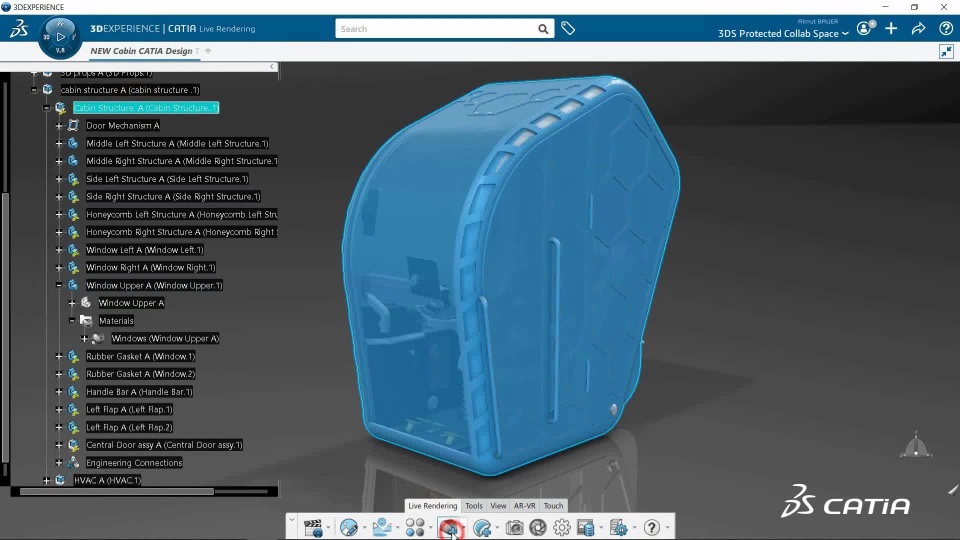Select Engineering Connections item
Screen dimensions: 960x540
pyautogui.click(x=134, y=463)
